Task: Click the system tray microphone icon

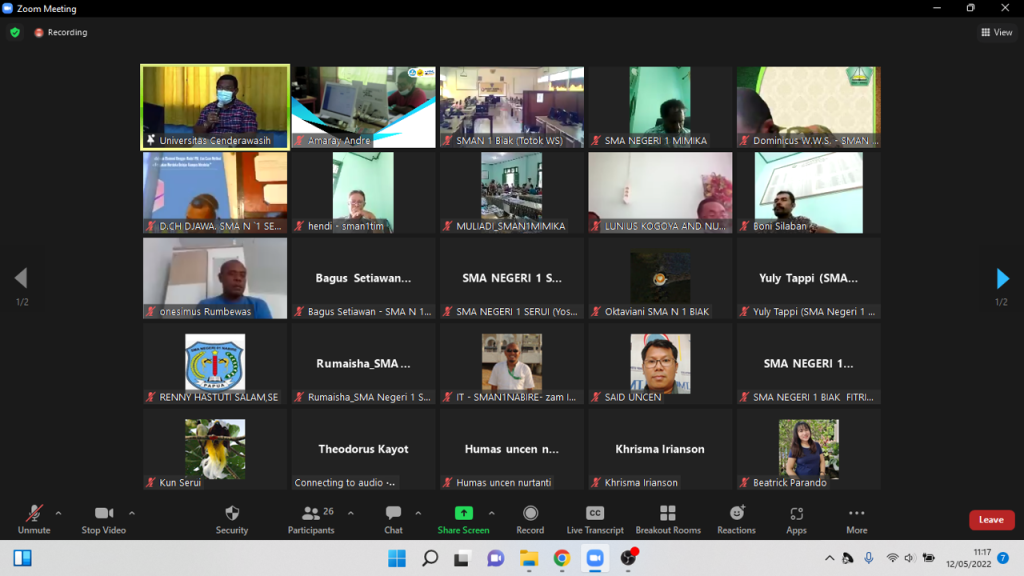Action: point(869,558)
